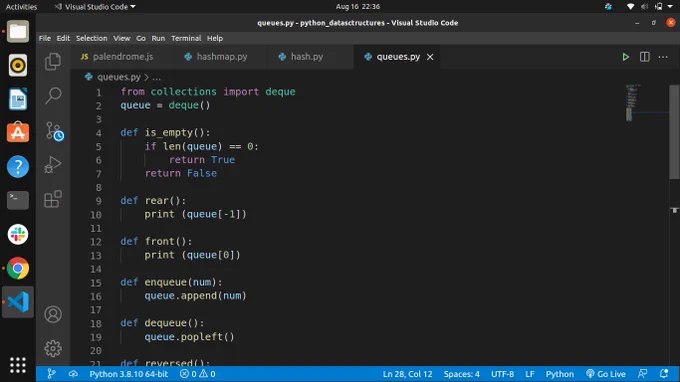The width and height of the screenshot is (680, 382).
Task: Open Slack from the dock
Action: click(18, 234)
